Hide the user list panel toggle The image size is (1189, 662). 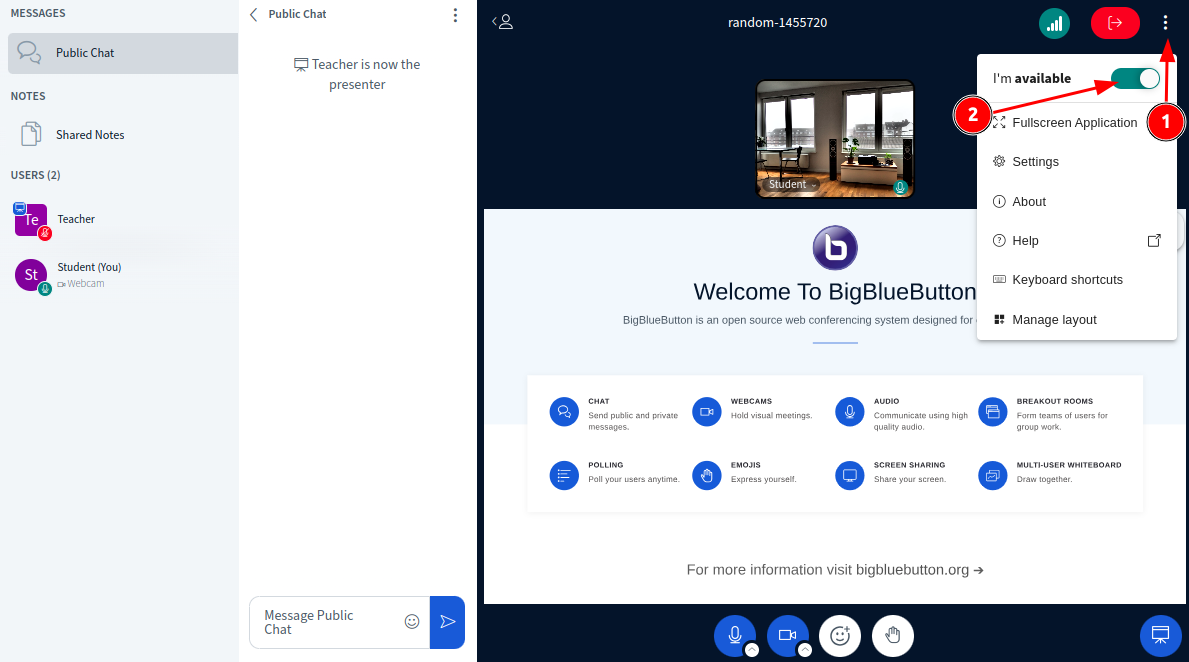(x=503, y=22)
